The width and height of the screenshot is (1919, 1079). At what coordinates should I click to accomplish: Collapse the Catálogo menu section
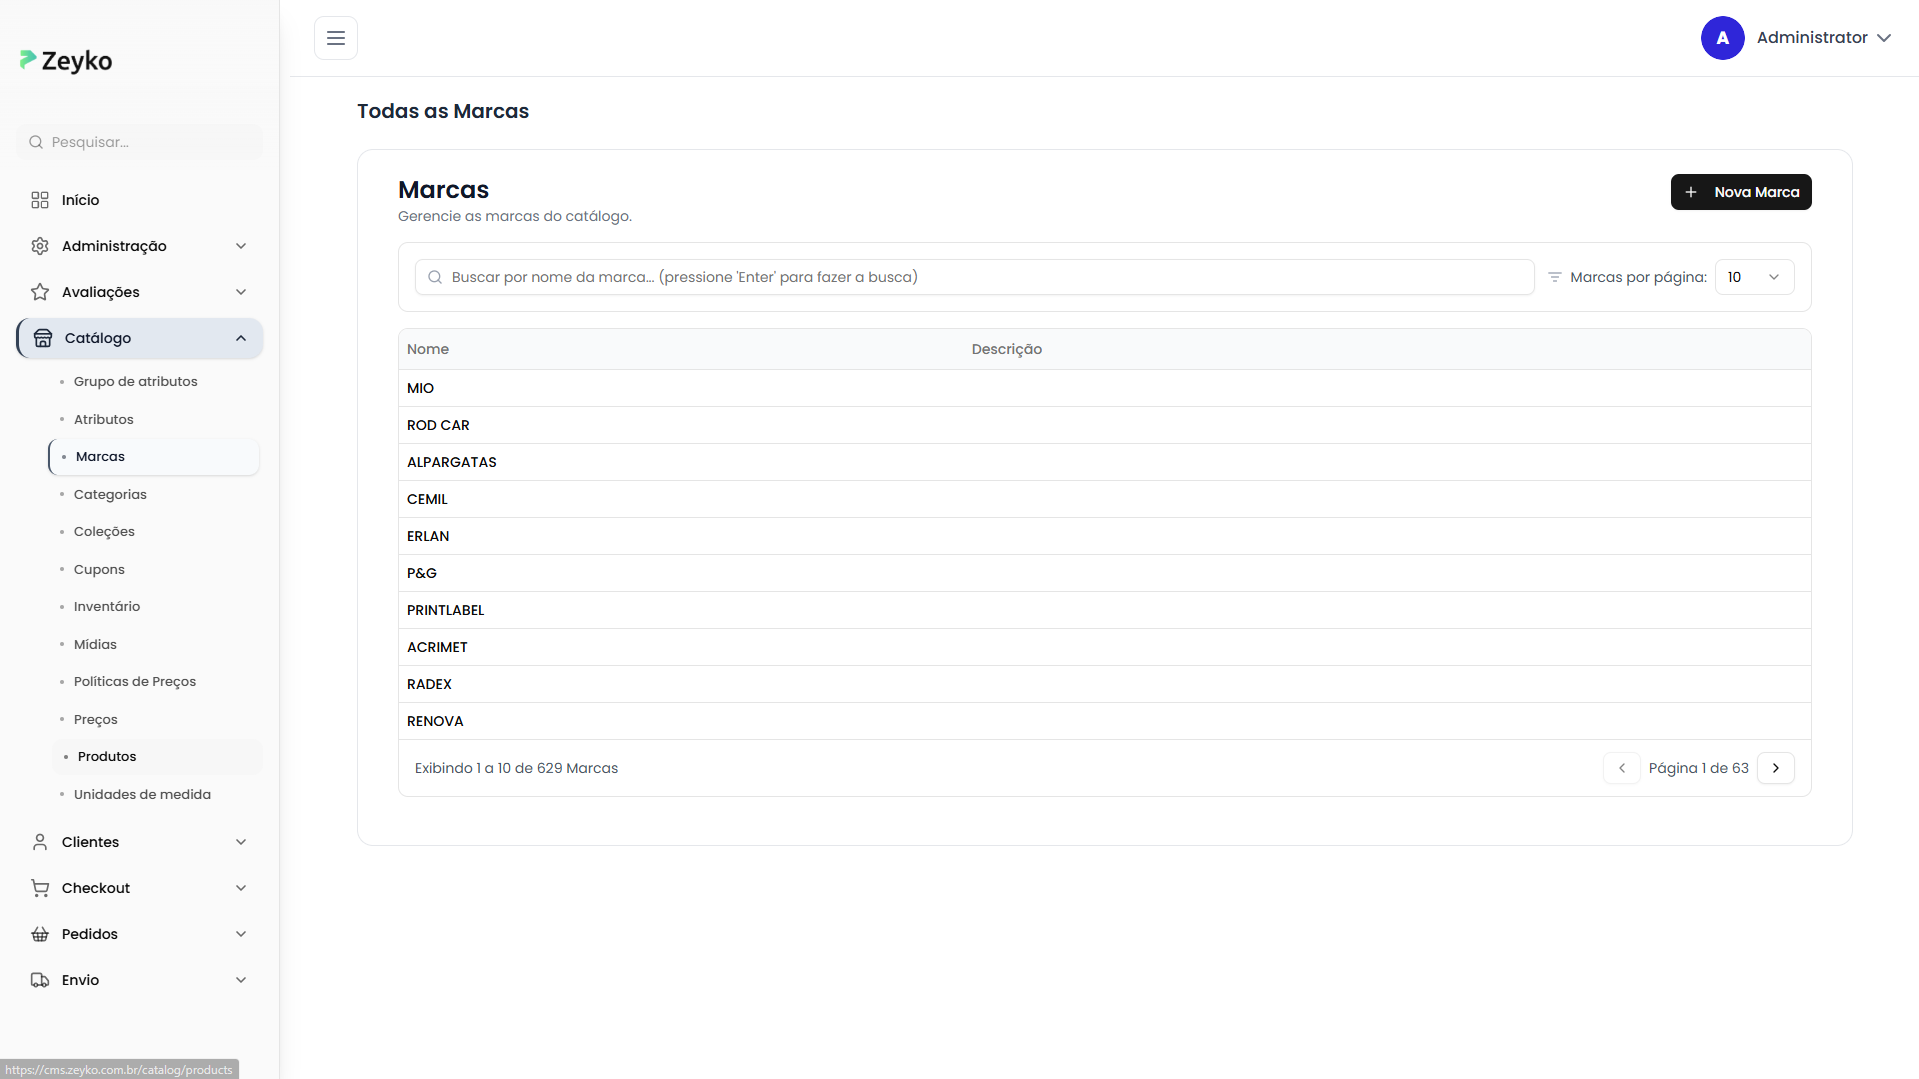241,338
